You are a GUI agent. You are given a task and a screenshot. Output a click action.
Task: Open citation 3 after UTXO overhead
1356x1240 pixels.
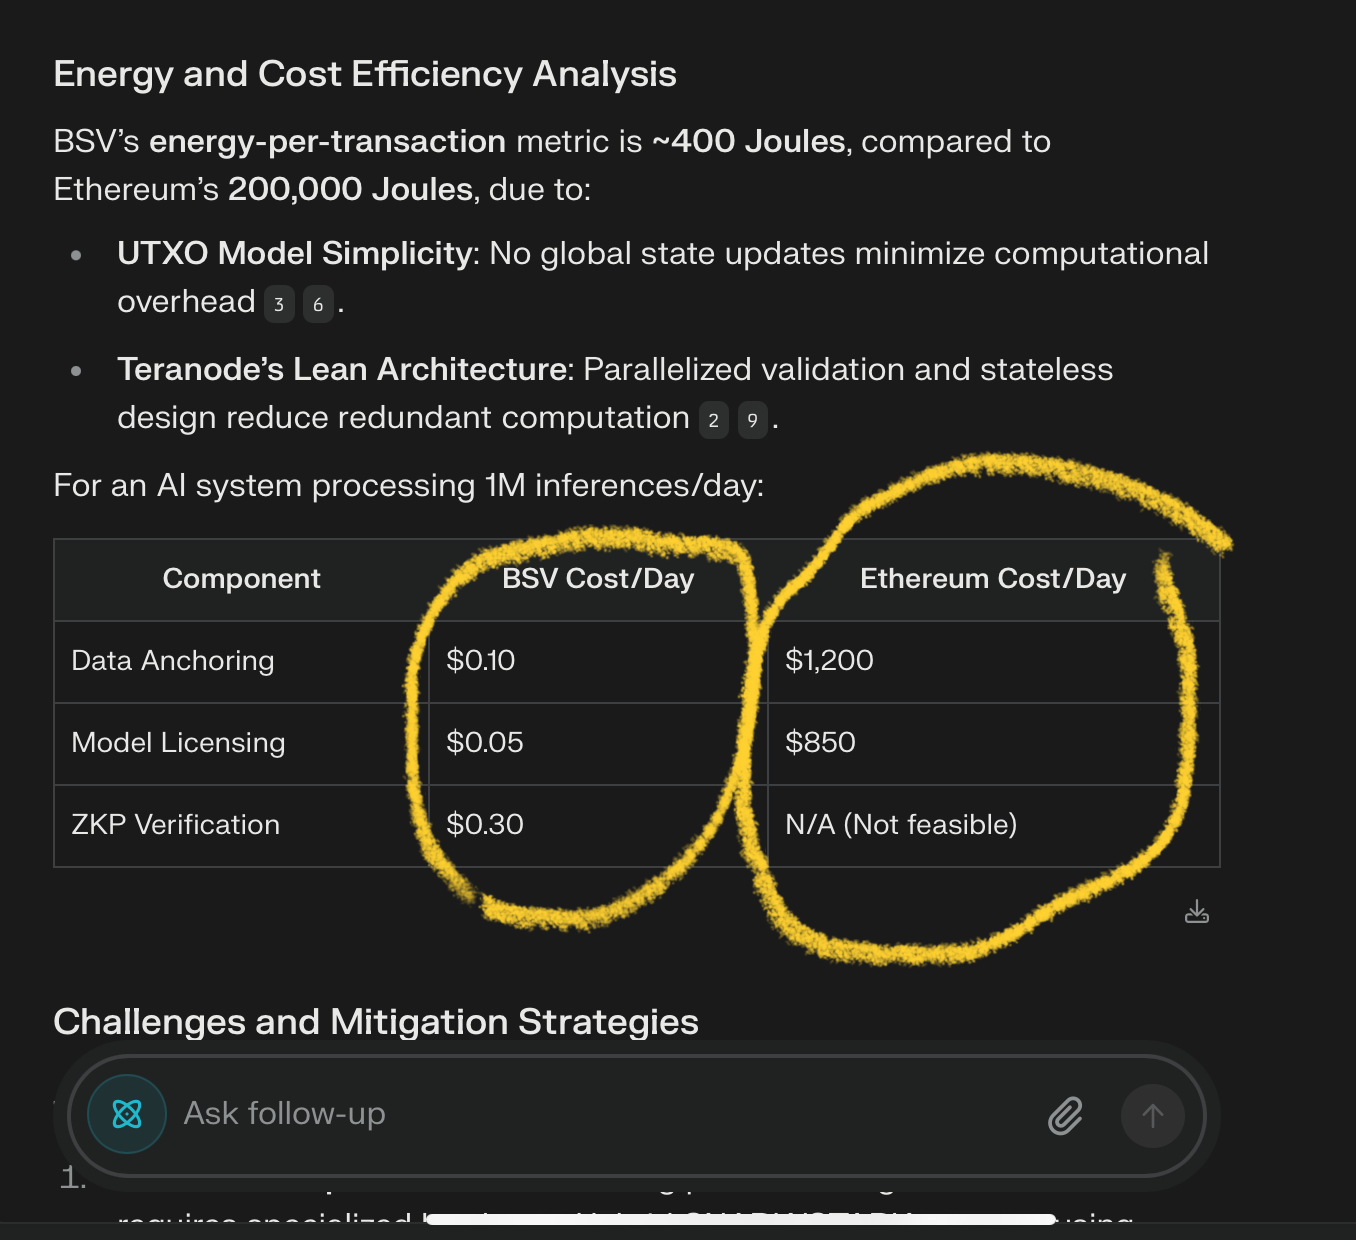tap(279, 304)
